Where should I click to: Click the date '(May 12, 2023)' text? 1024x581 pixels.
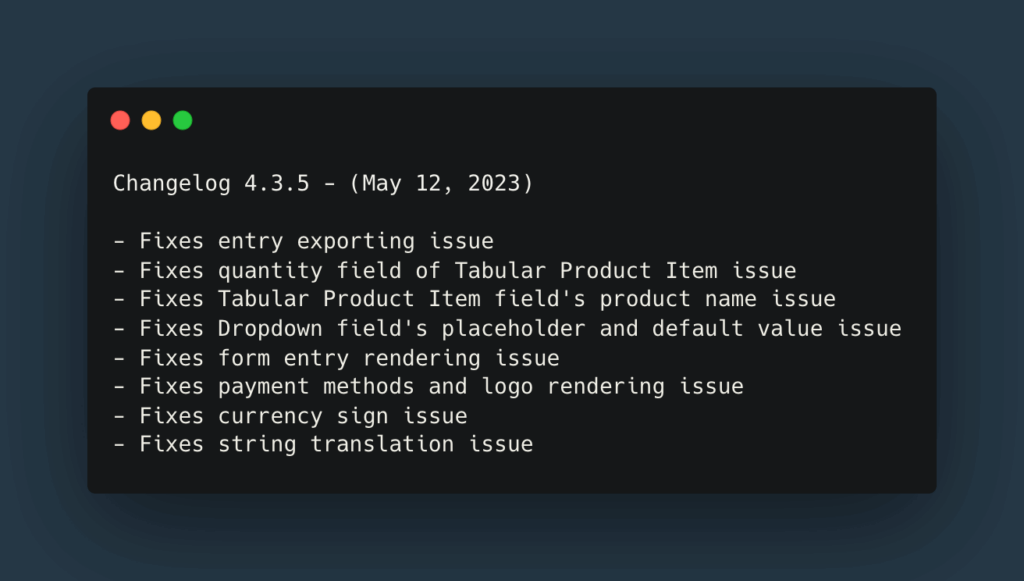click(x=441, y=183)
